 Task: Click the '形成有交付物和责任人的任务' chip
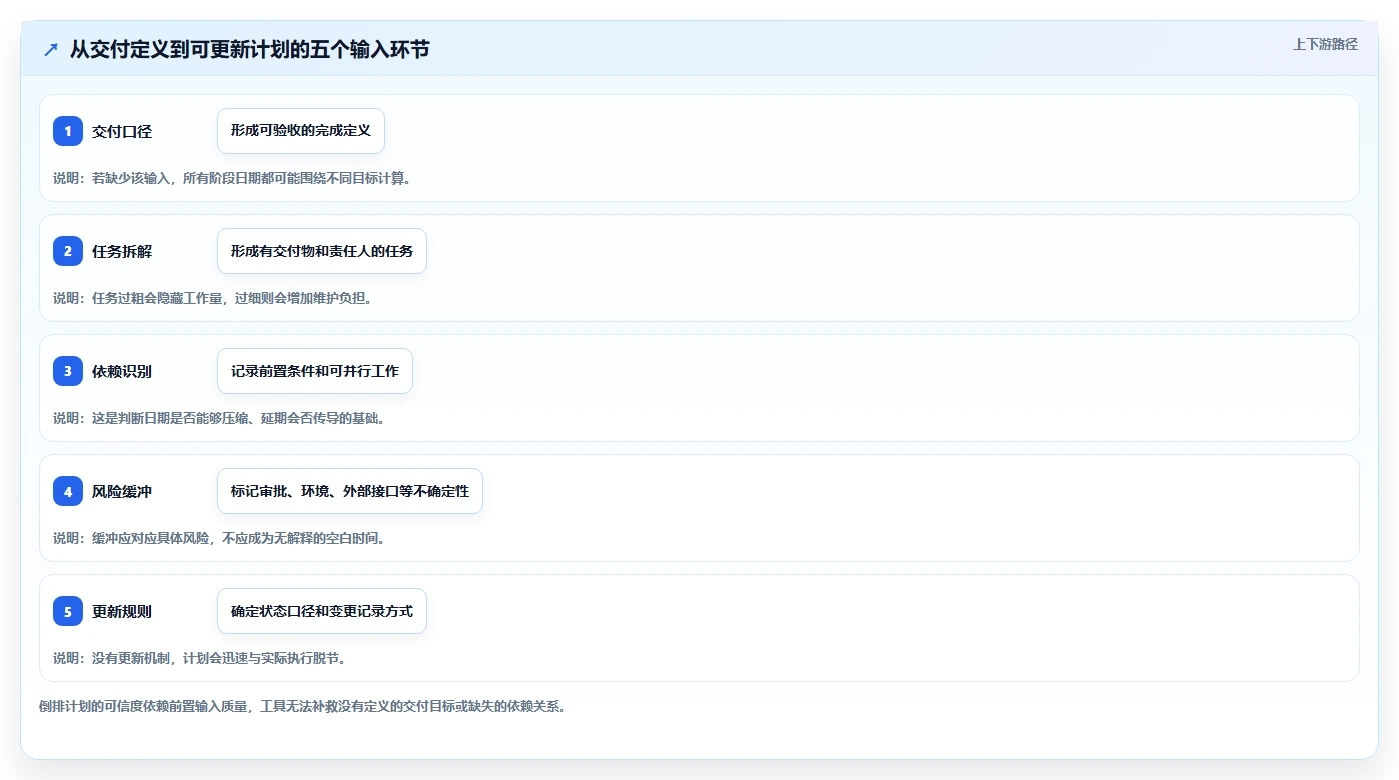pos(322,251)
